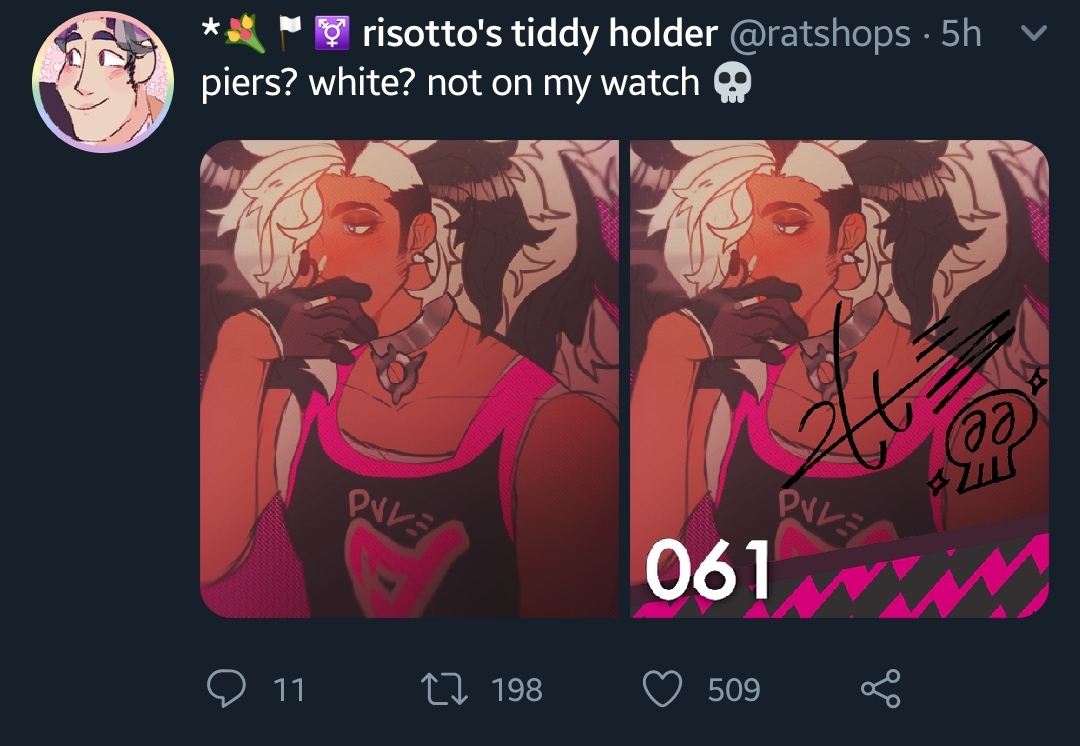Click the bouquet emoji in display name
The image size is (1080, 746).
coord(245,33)
